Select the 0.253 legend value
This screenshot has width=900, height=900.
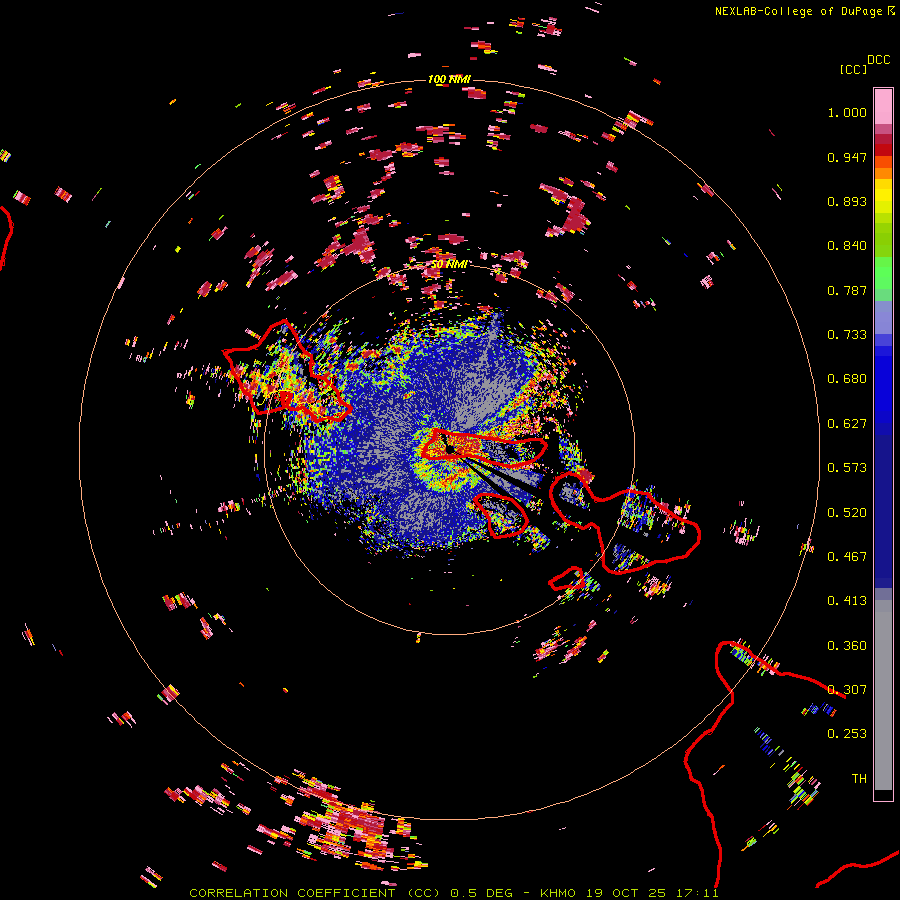tap(847, 734)
